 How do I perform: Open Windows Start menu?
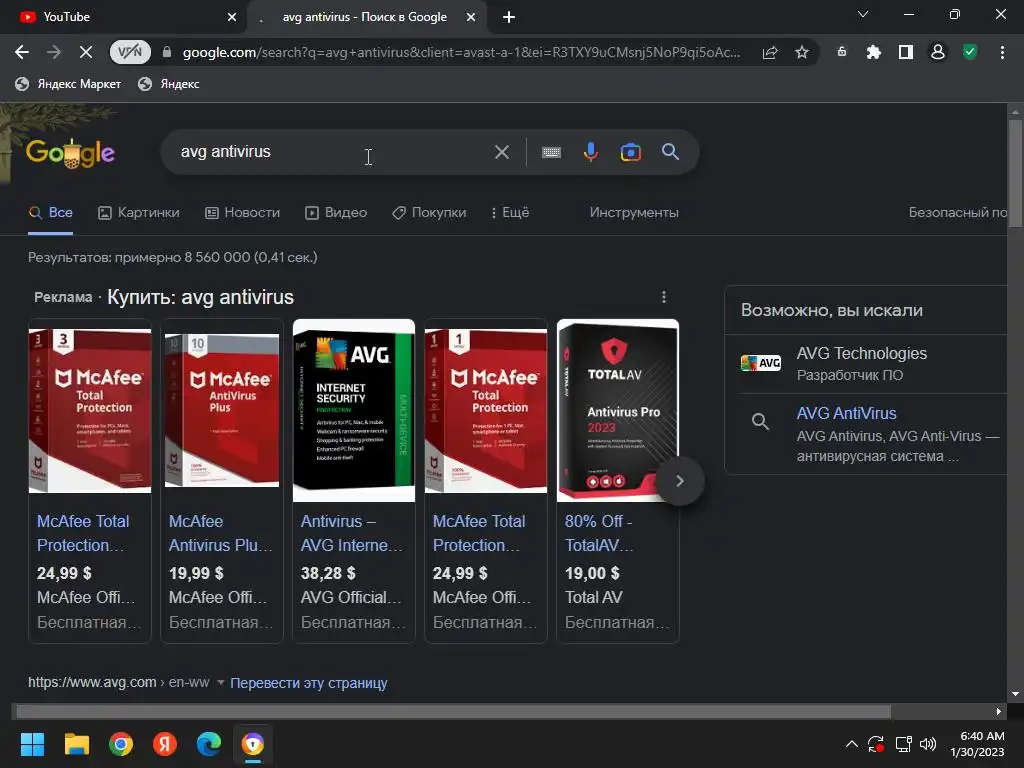32,744
